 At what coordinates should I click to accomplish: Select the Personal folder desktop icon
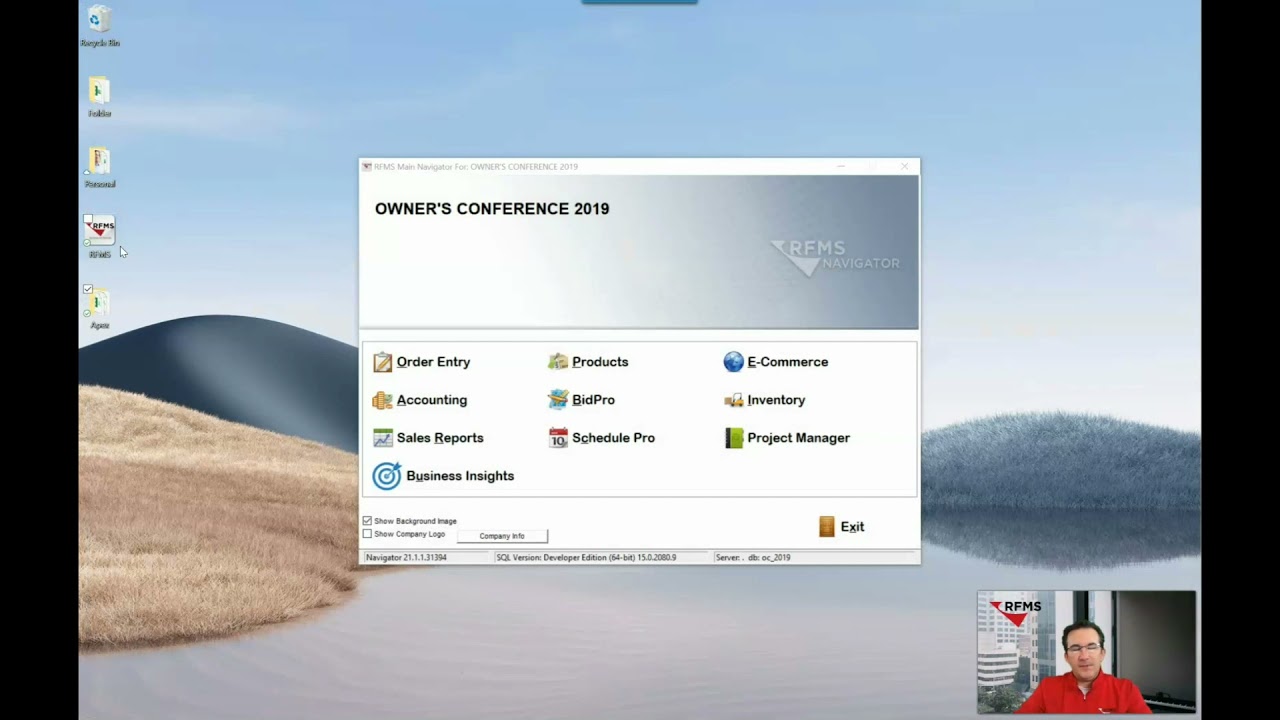[x=99, y=167]
